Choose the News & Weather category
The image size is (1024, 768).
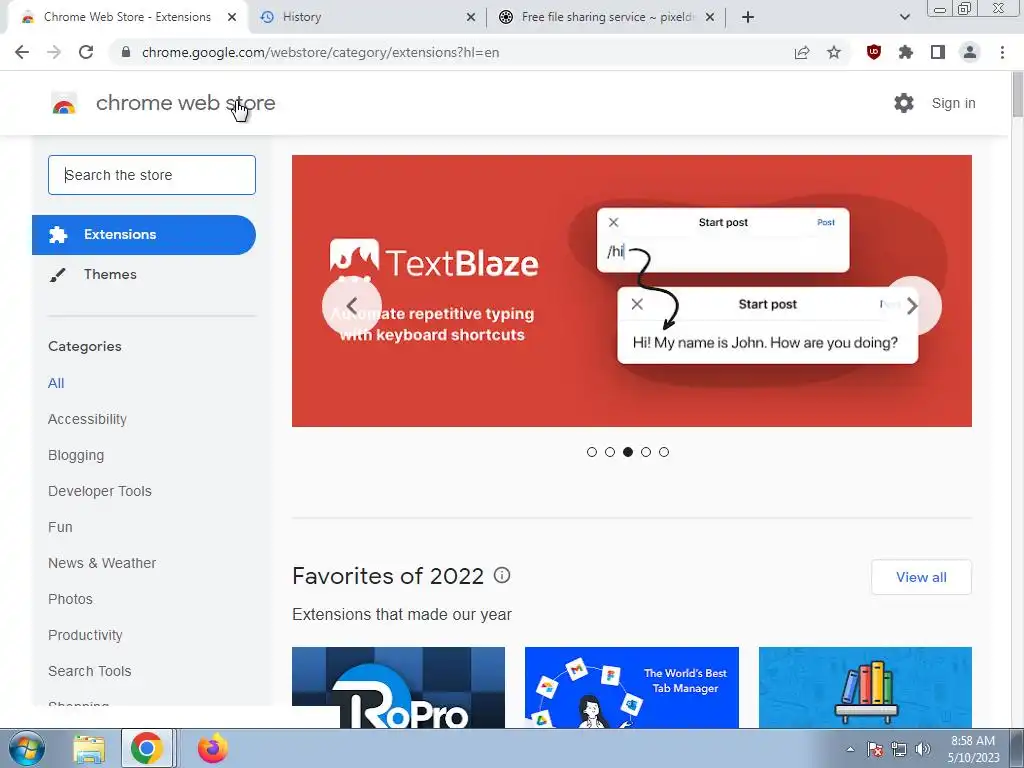click(x=102, y=563)
